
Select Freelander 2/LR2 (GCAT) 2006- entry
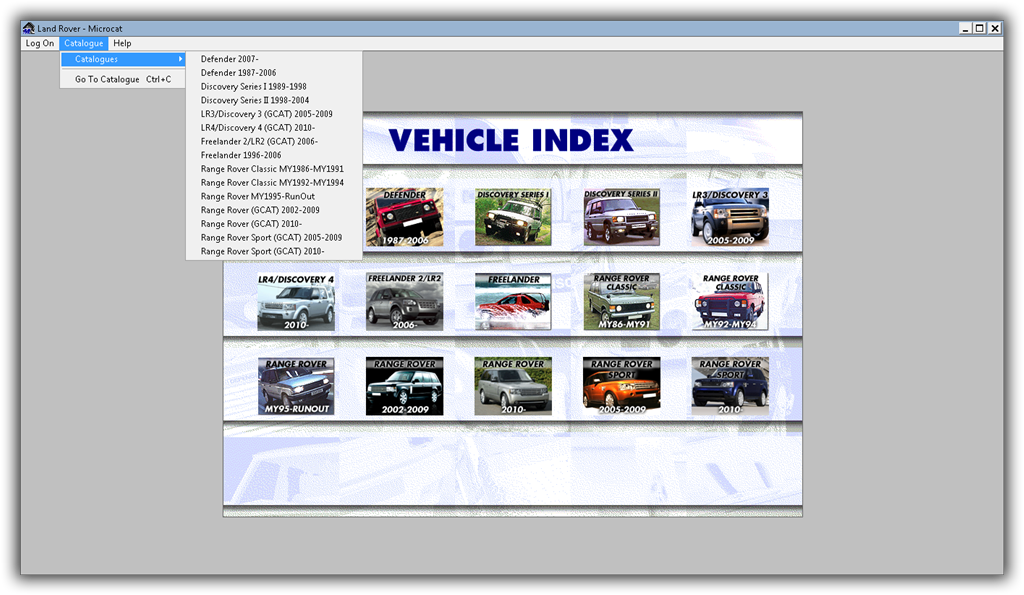[x=274, y=141]
